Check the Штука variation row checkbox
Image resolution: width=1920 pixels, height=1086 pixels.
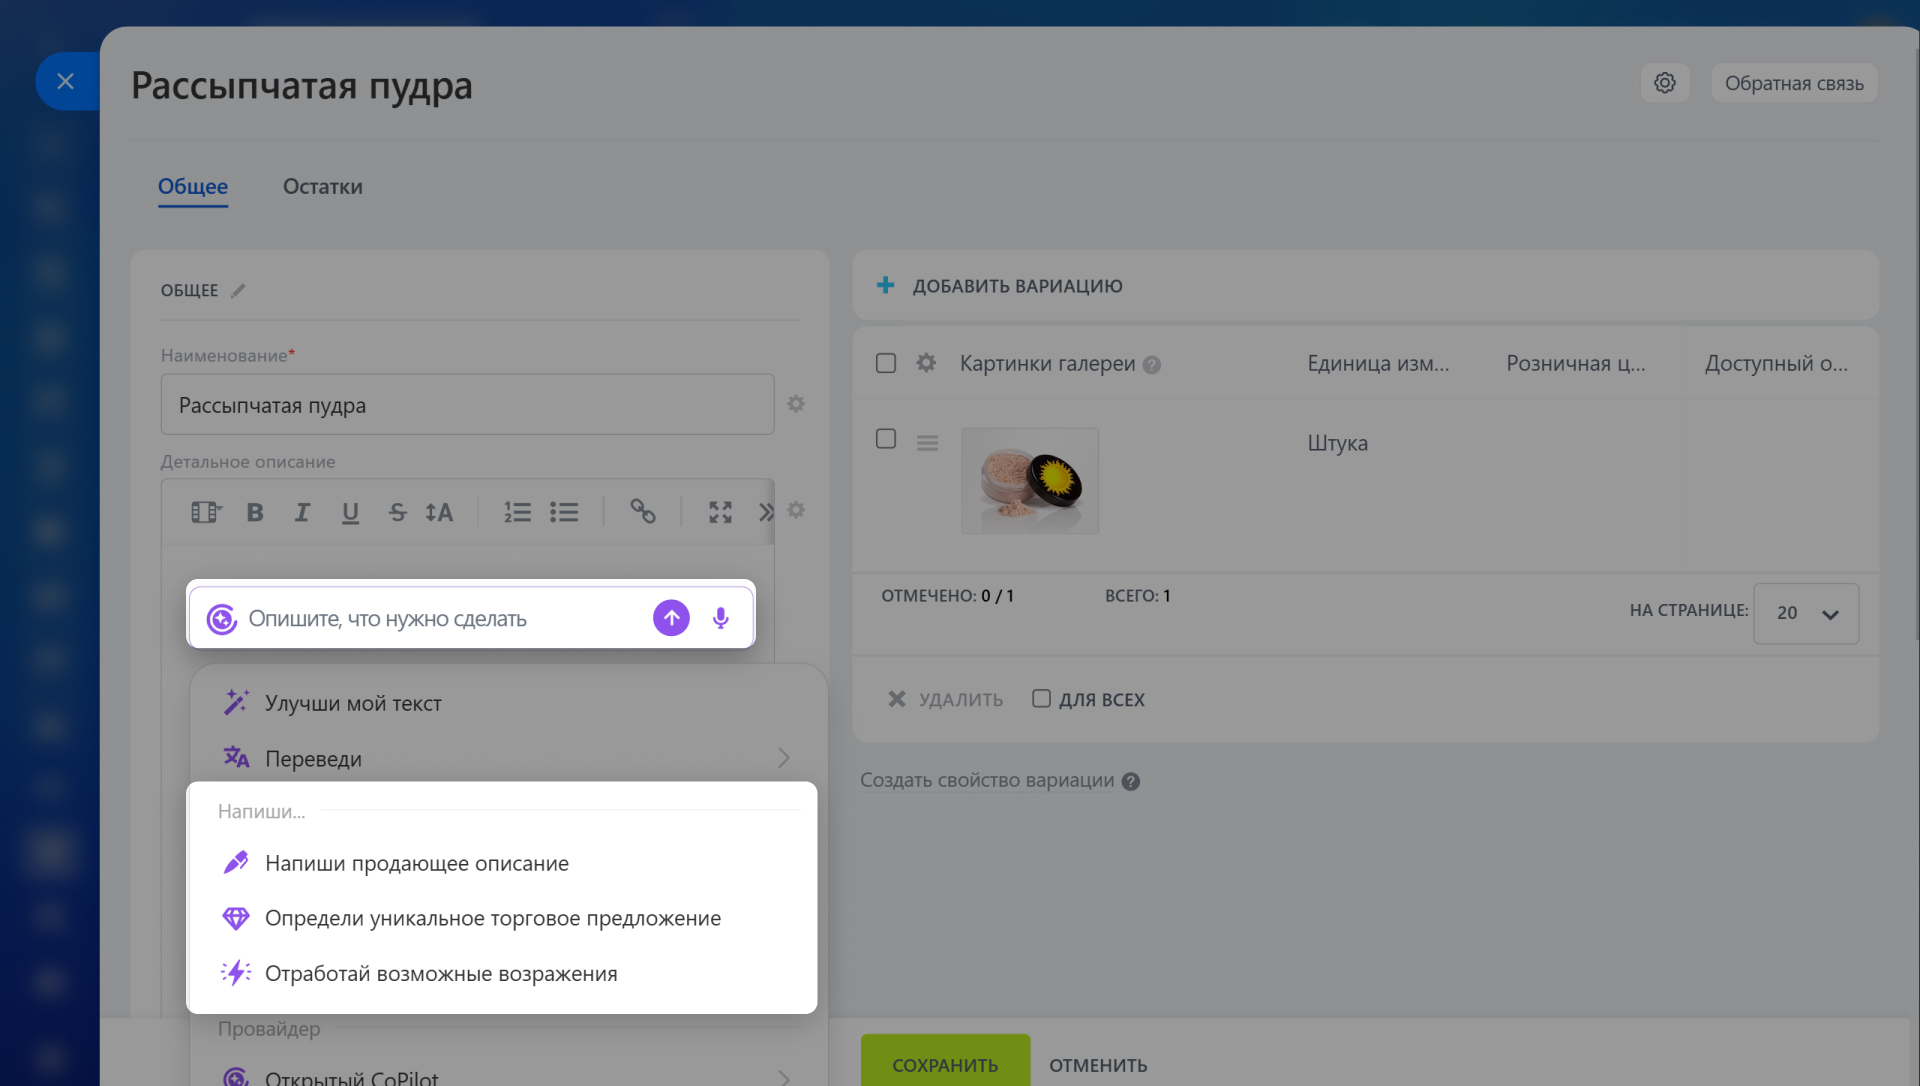[886, 439]
